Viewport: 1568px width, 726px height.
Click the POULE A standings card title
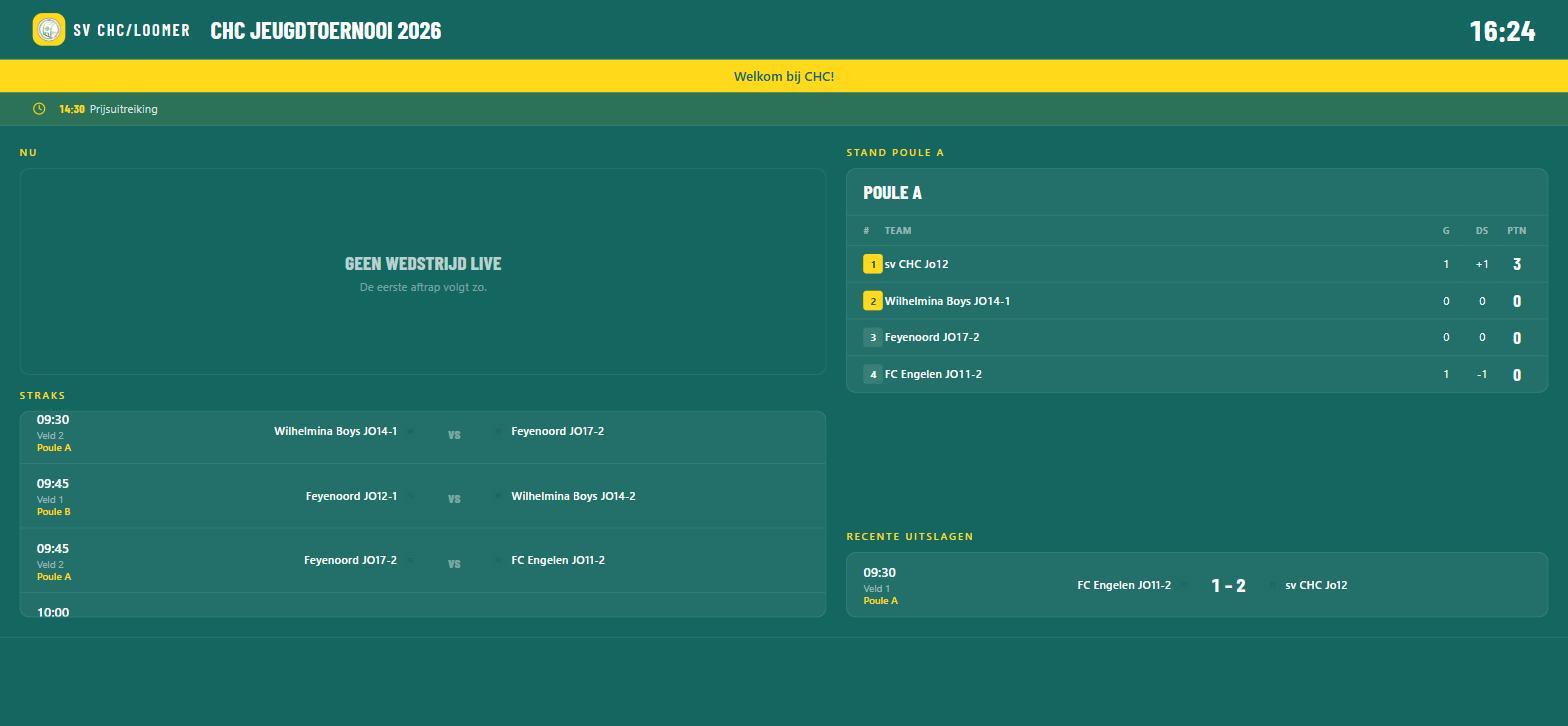[x=892, y=192]
